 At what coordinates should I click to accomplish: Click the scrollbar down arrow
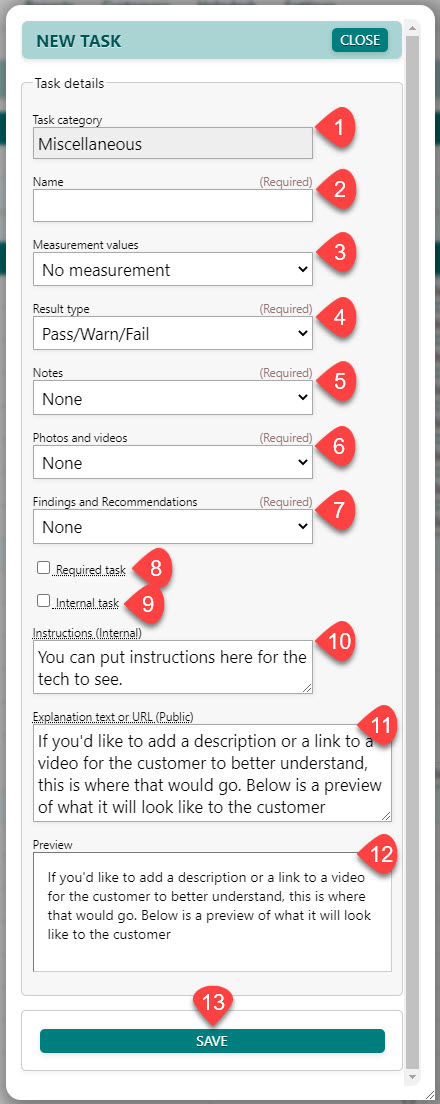pyautogui.click(x=413, y=1078)
